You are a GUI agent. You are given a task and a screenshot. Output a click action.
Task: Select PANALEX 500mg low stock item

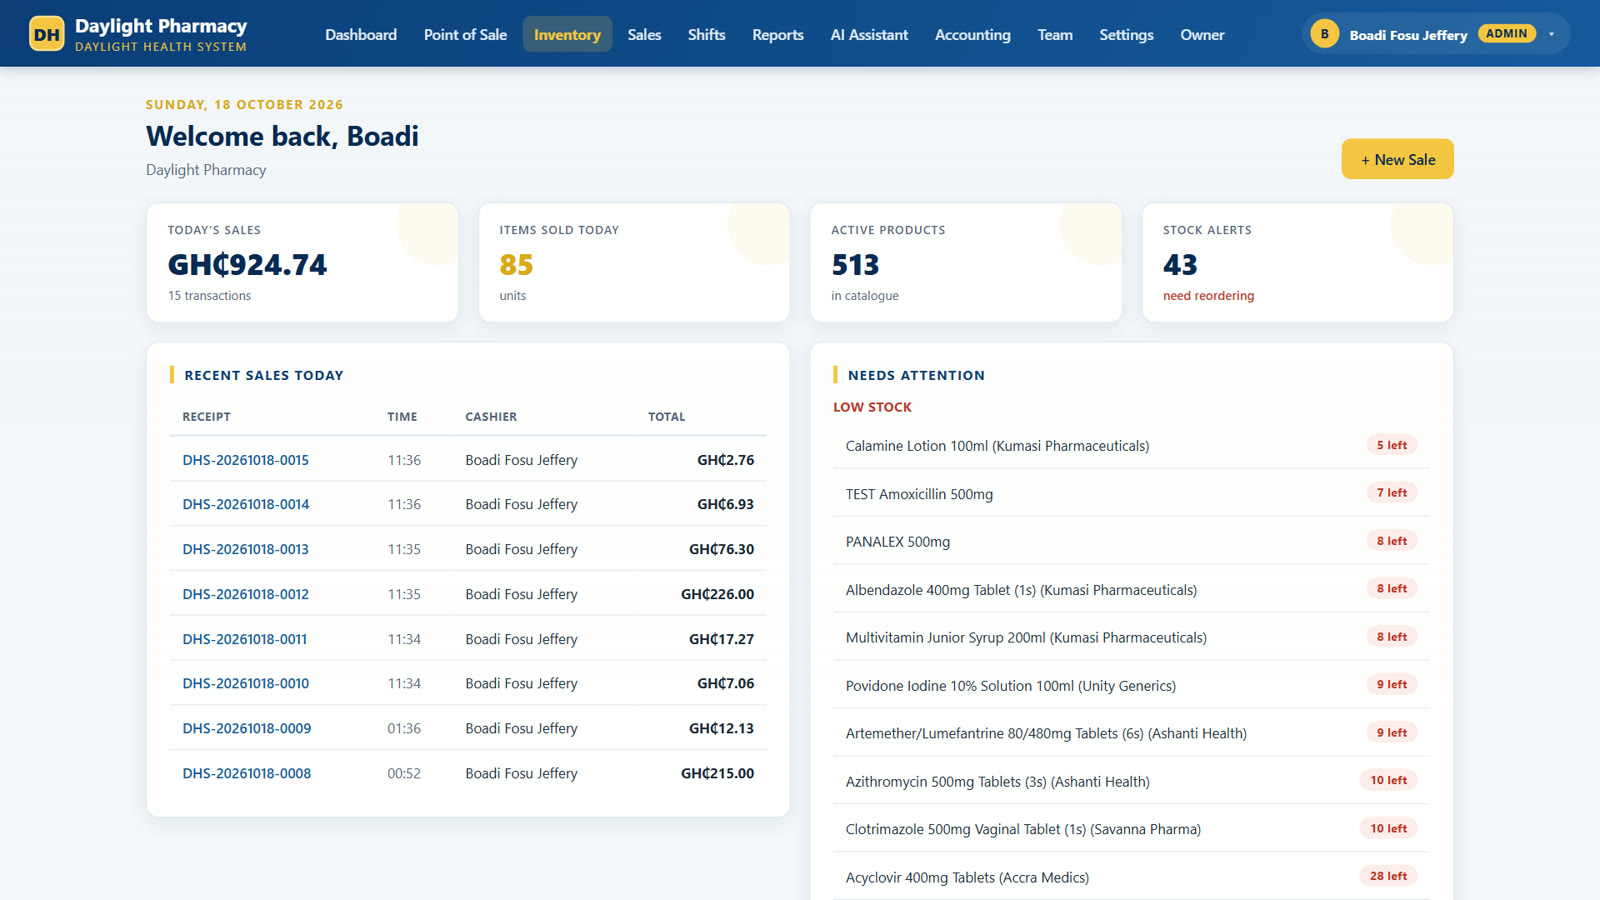tap(1131, 541)
